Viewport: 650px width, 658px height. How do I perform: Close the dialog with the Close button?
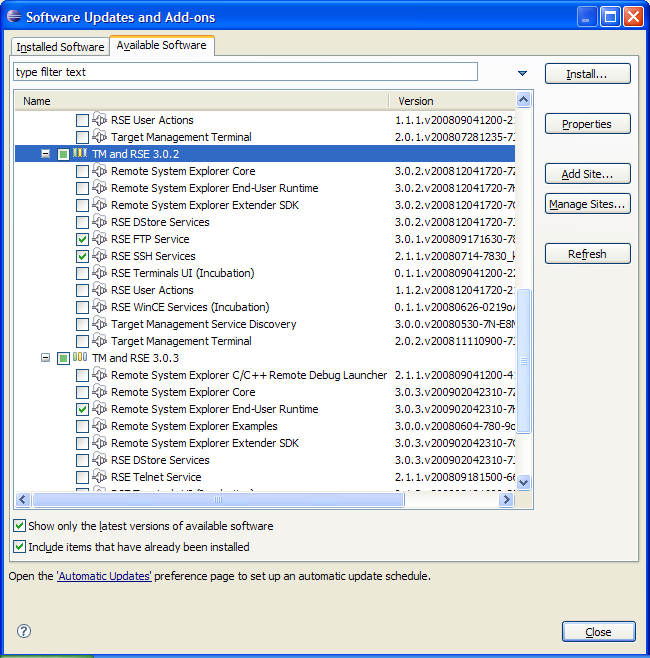click(599, 632)
